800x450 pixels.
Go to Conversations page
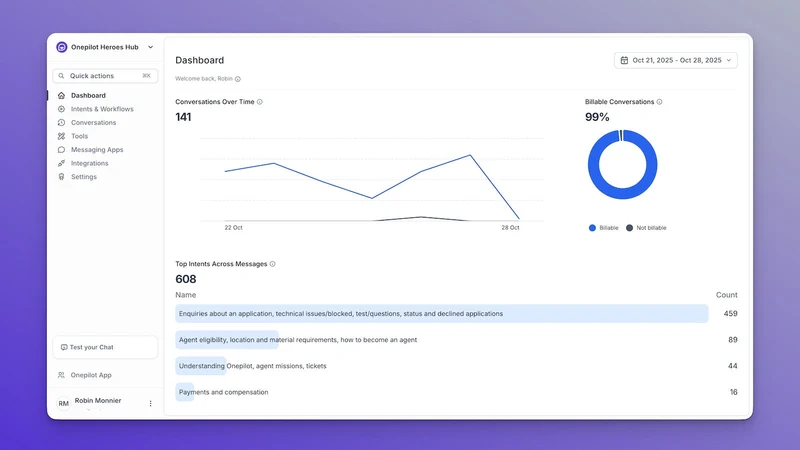pyautogui.click(x=93, y=122)
